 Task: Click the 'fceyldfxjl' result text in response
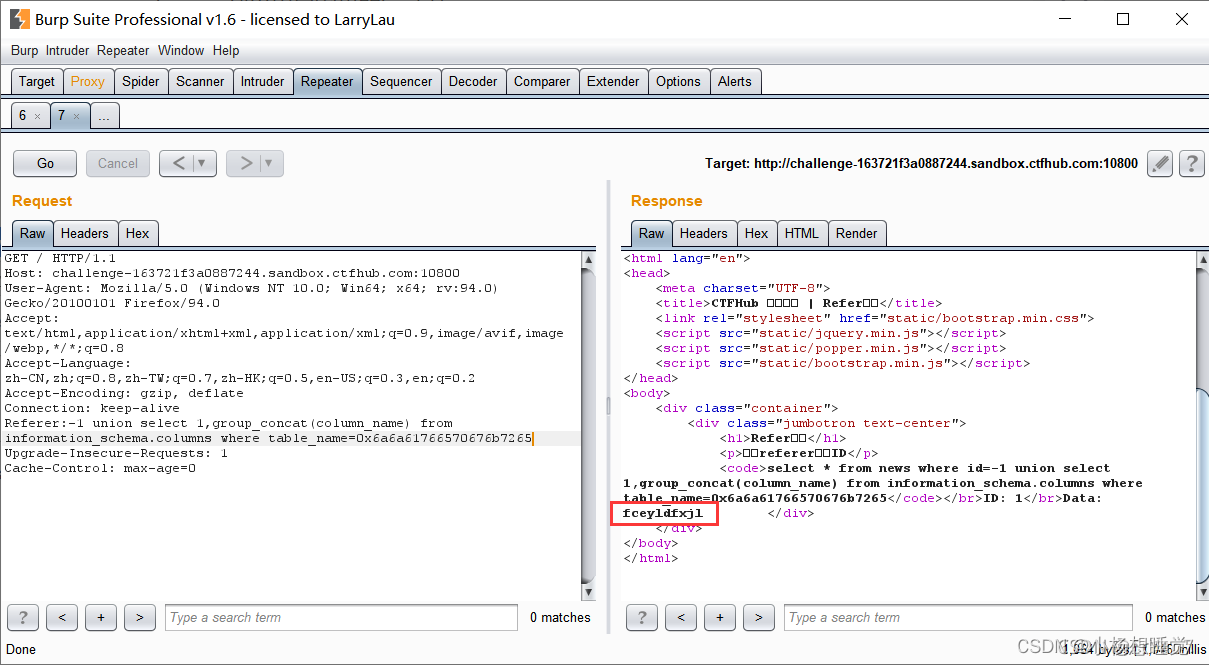pos(663,513)
